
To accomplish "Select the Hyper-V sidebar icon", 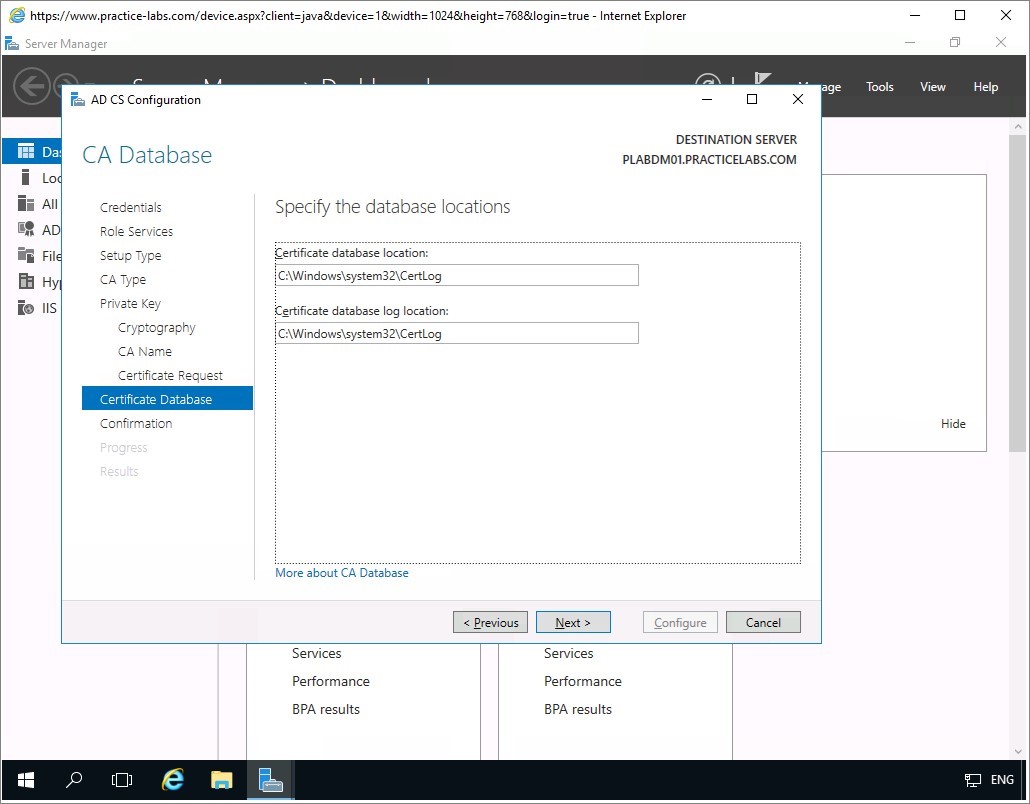I will point(26,282).
